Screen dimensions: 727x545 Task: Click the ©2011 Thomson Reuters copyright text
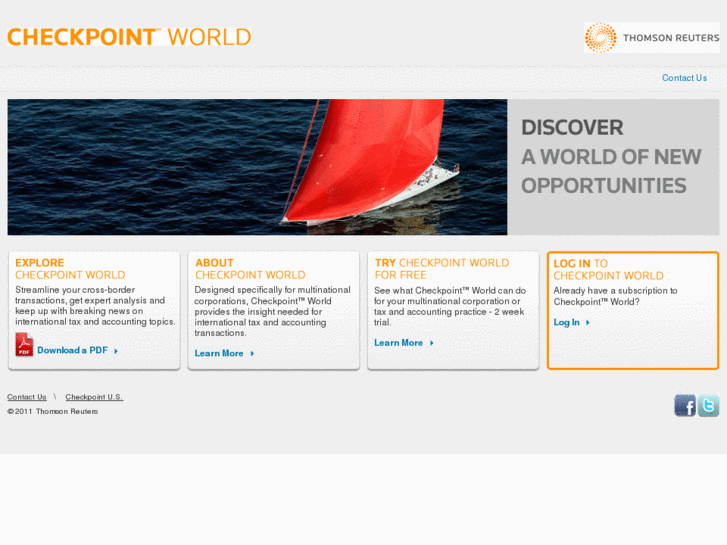click(52, 411)
